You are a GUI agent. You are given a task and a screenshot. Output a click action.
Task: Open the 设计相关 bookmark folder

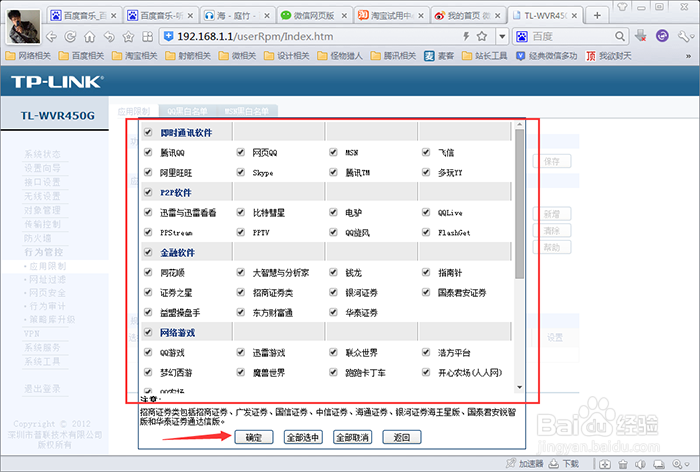(287, 56)
